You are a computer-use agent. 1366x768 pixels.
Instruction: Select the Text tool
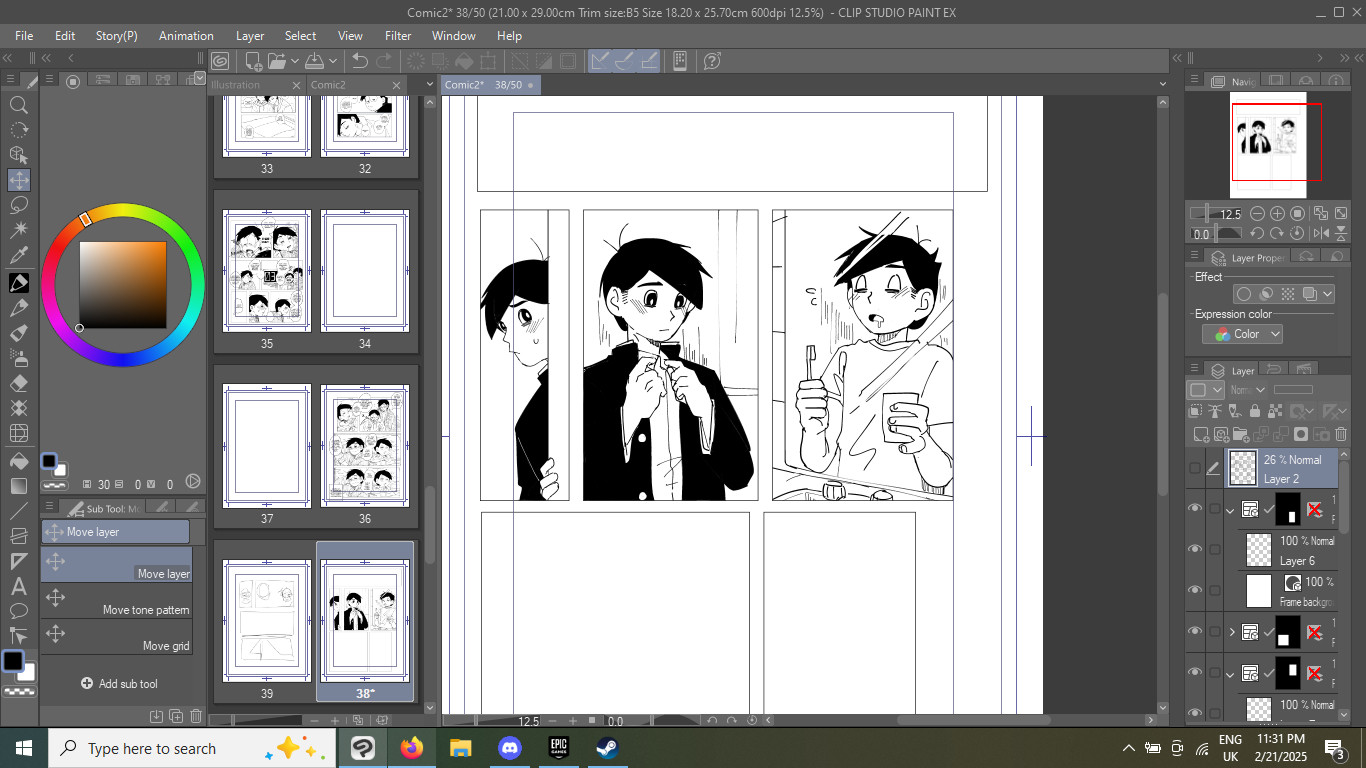(18, 586)
